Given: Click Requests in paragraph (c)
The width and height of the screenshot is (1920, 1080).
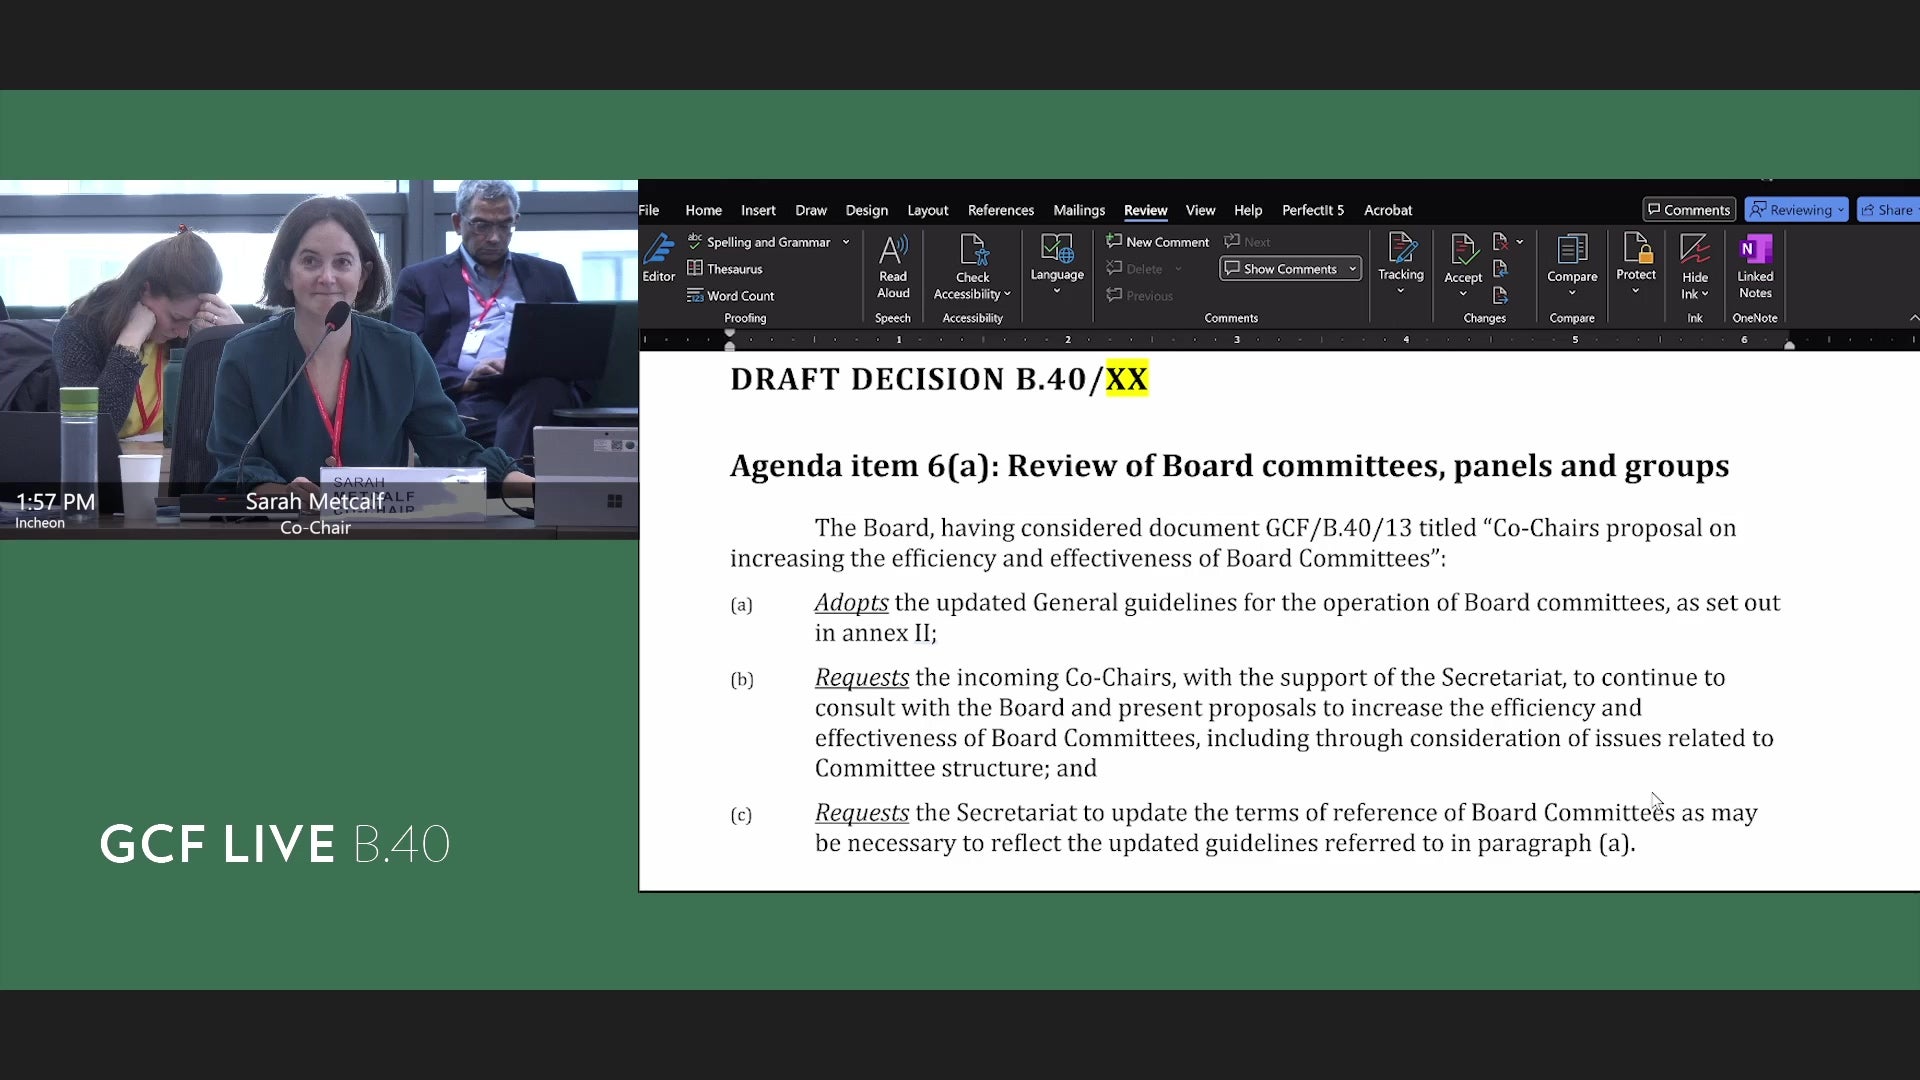Looking at the screenshot, I should [x=862, y=813].
